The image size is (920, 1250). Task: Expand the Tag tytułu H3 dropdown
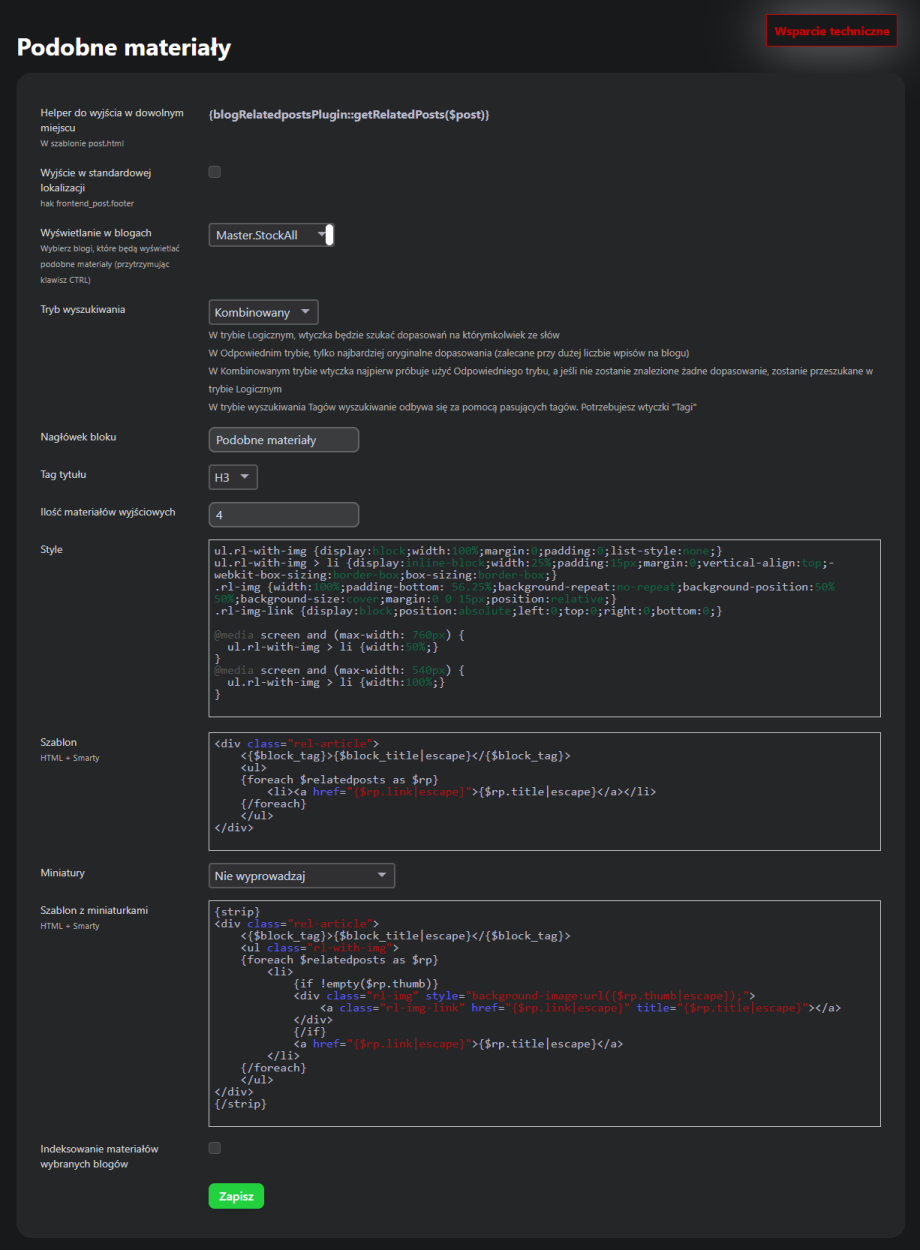click(x=234, y=477)
